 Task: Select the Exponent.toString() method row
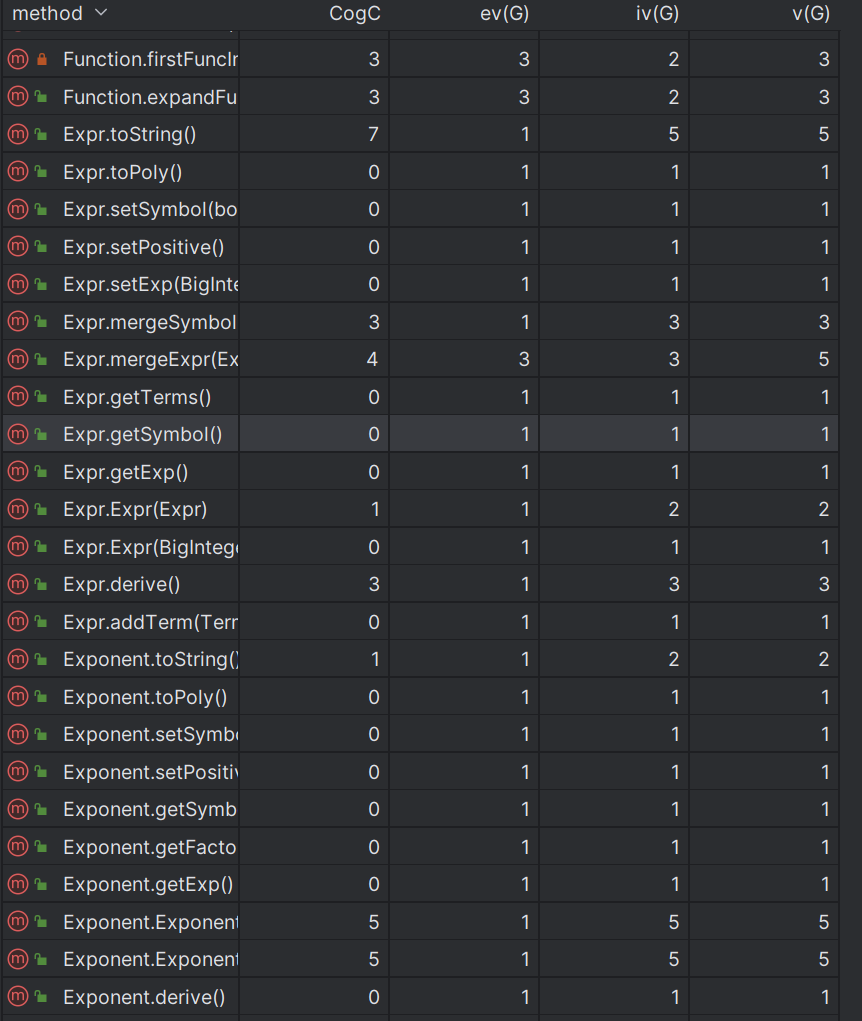point(420,660)
